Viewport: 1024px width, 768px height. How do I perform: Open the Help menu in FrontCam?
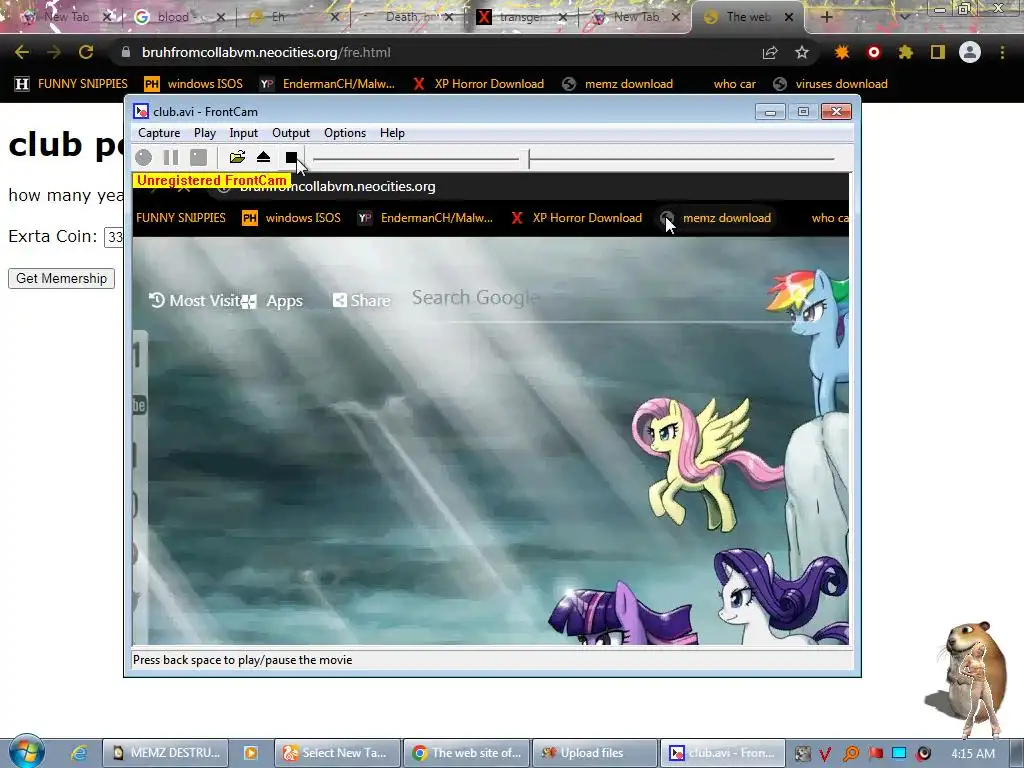point(392,133)
